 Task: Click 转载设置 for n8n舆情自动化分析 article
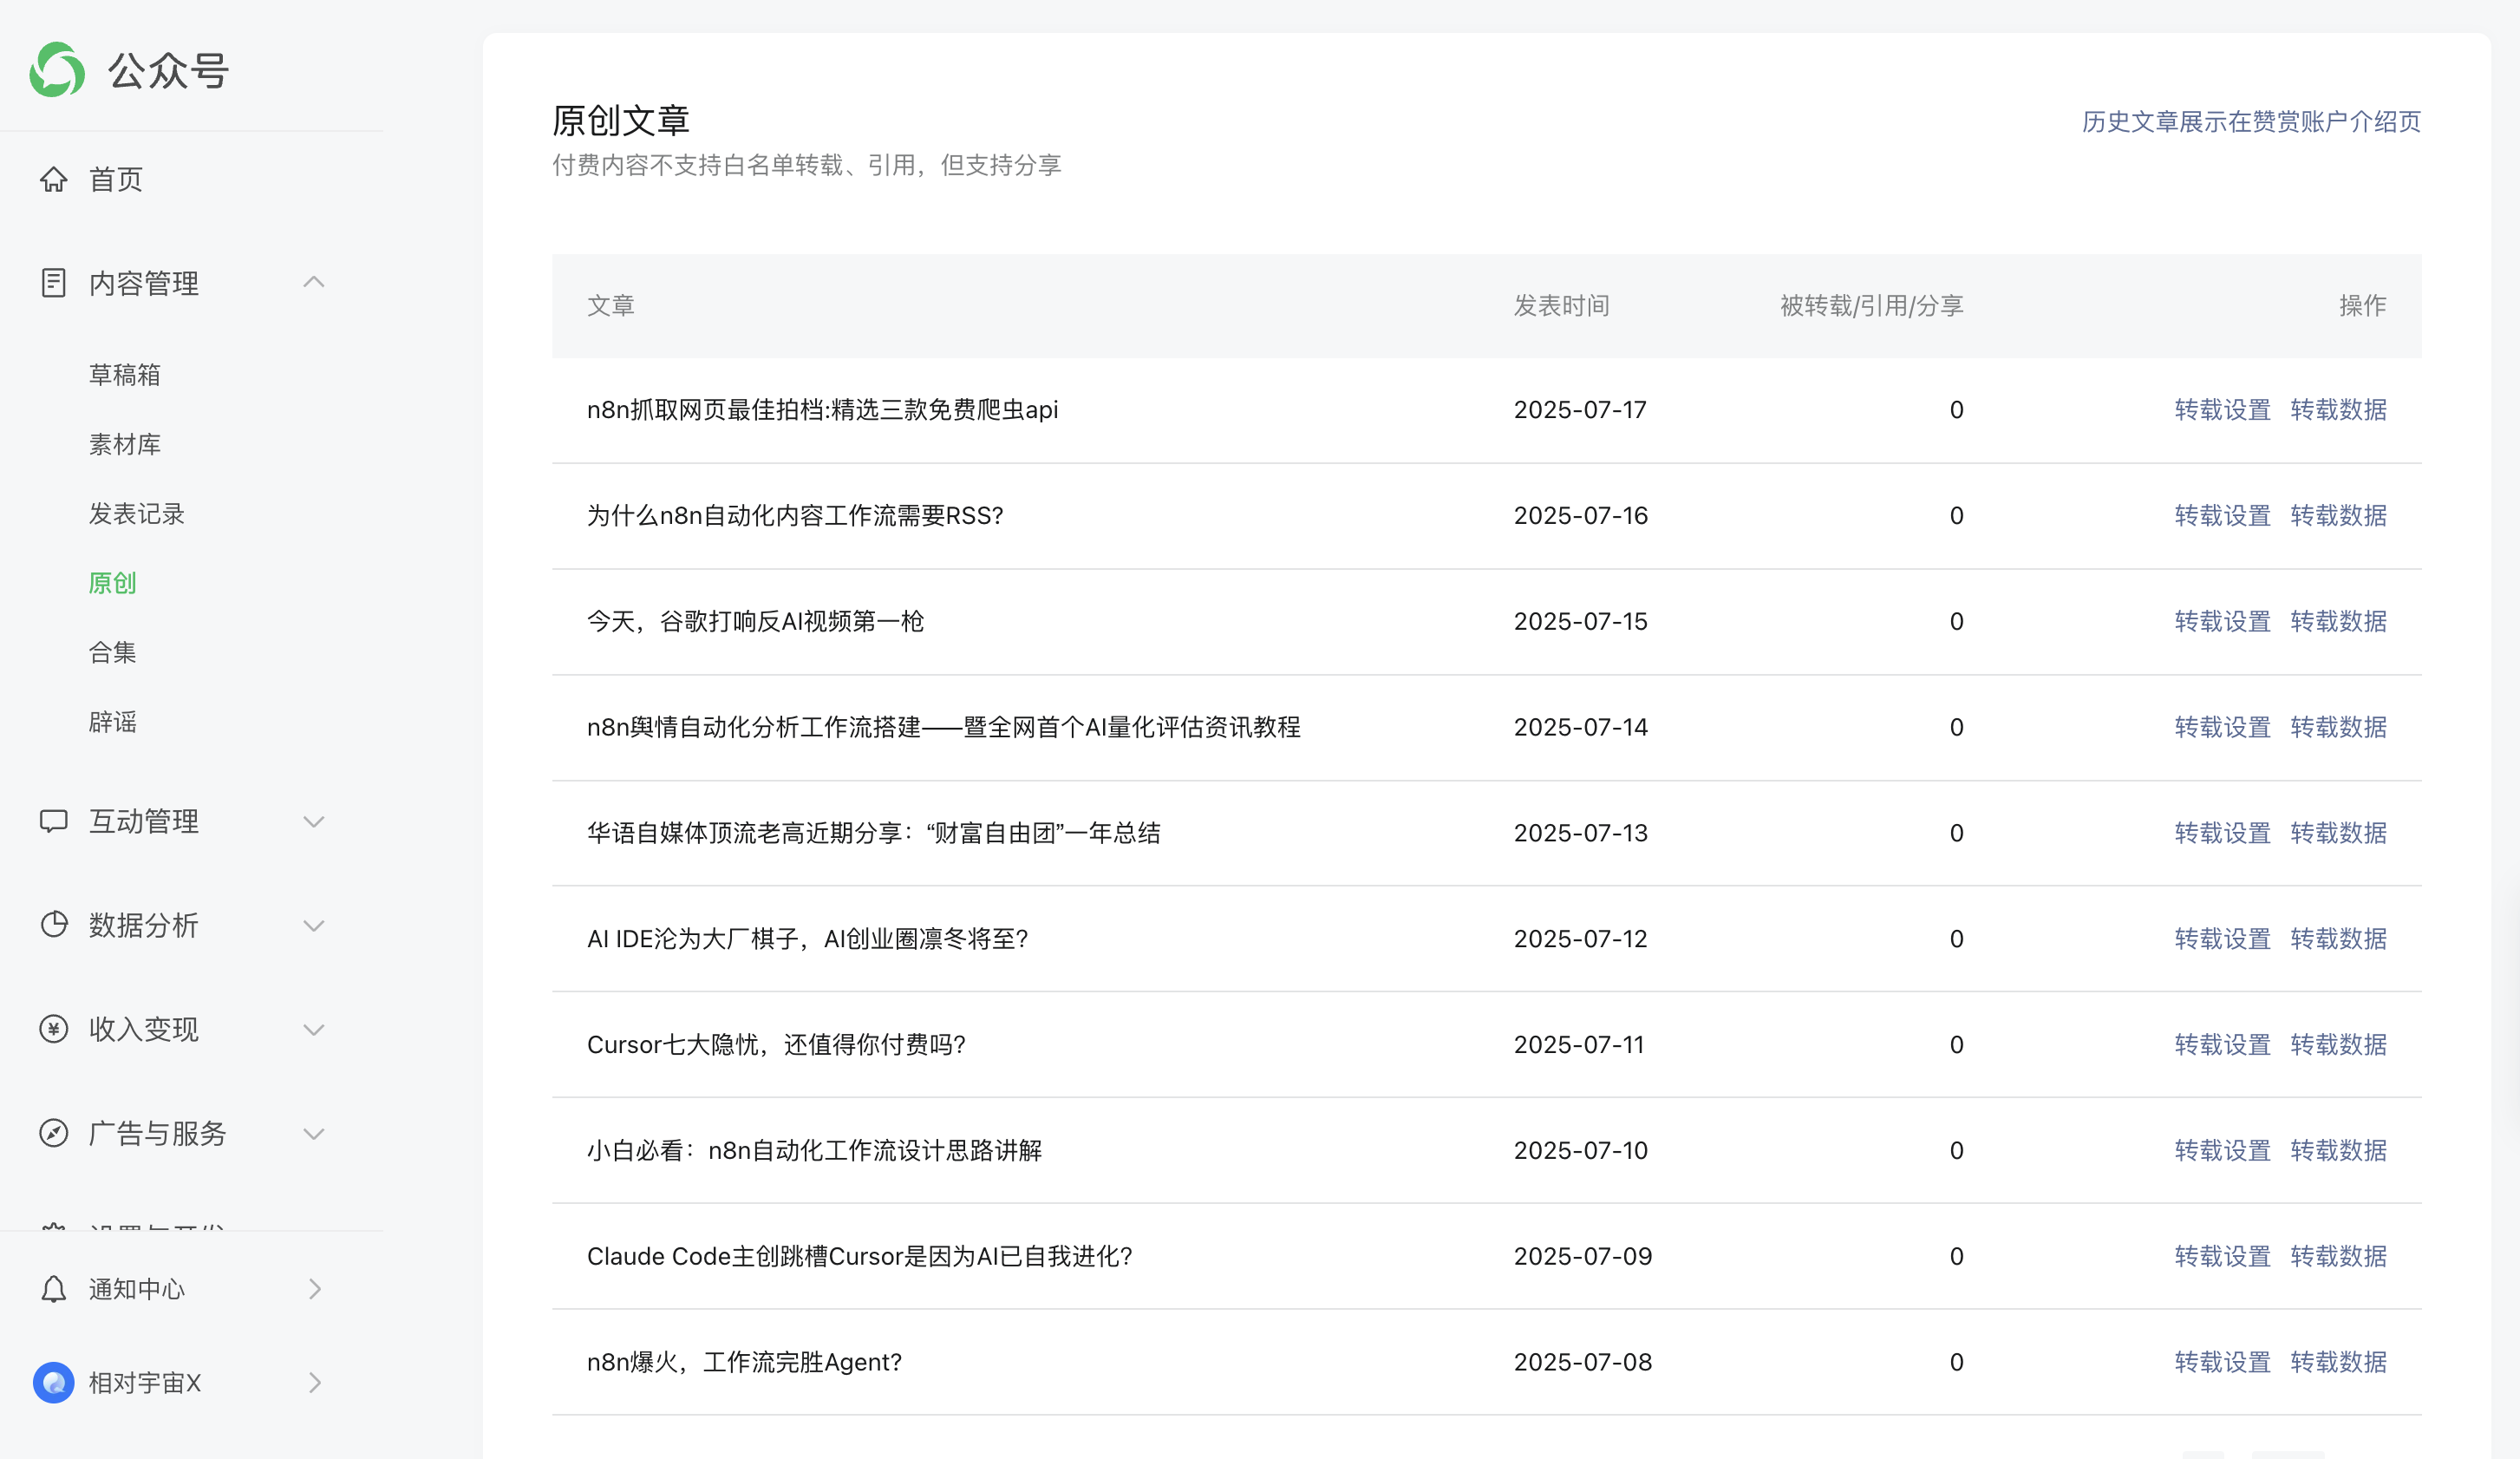2222,727
